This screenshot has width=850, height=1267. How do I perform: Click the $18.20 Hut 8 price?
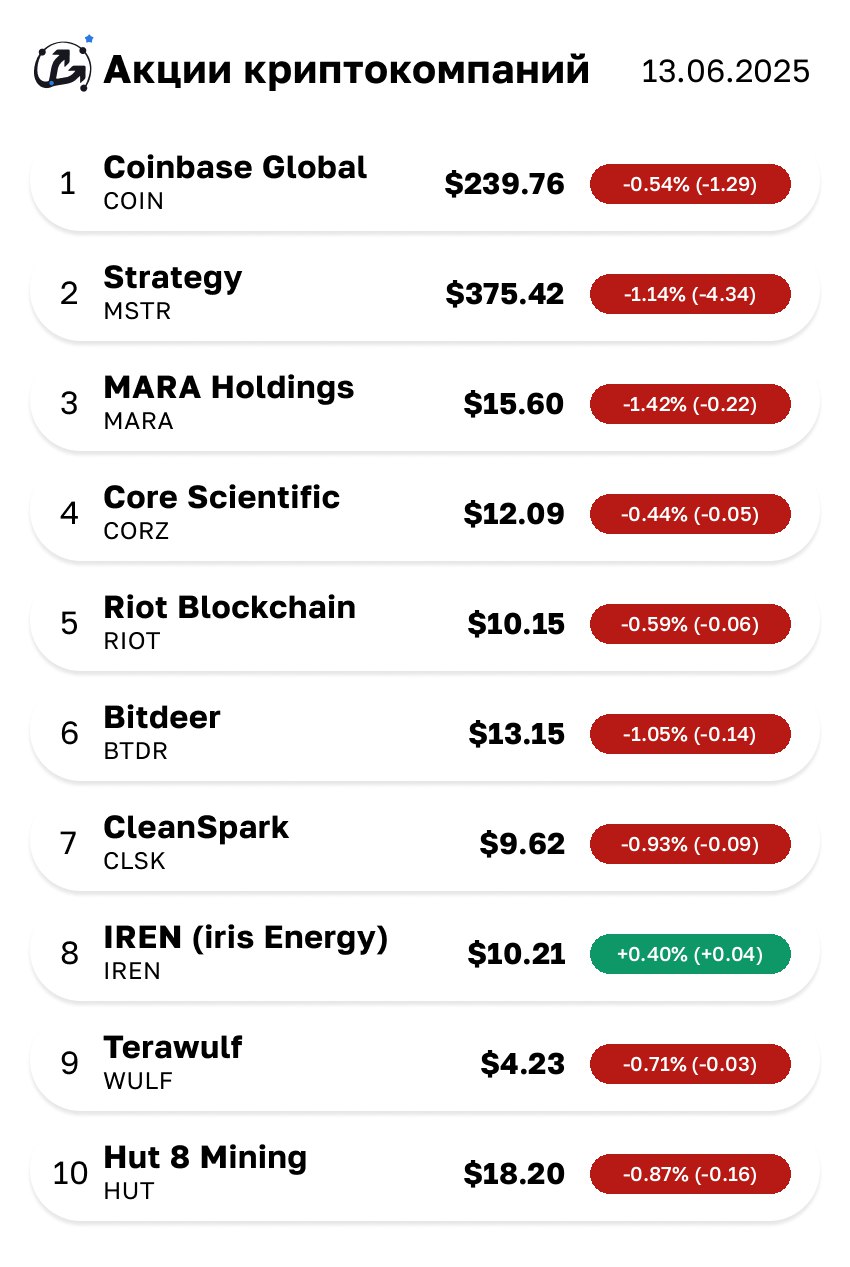point(514,1174)
